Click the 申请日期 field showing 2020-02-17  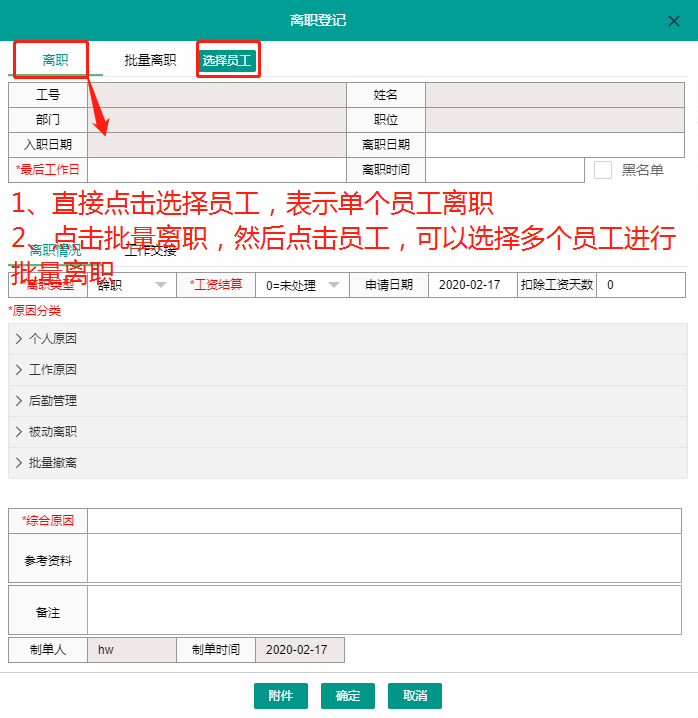(x=472, y=285)
